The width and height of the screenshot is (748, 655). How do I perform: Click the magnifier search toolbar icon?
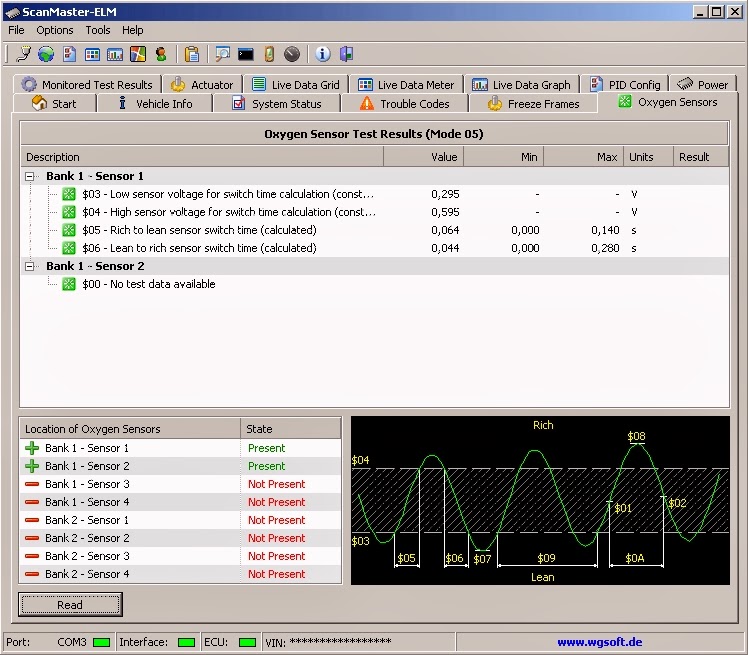coord(222,54)
